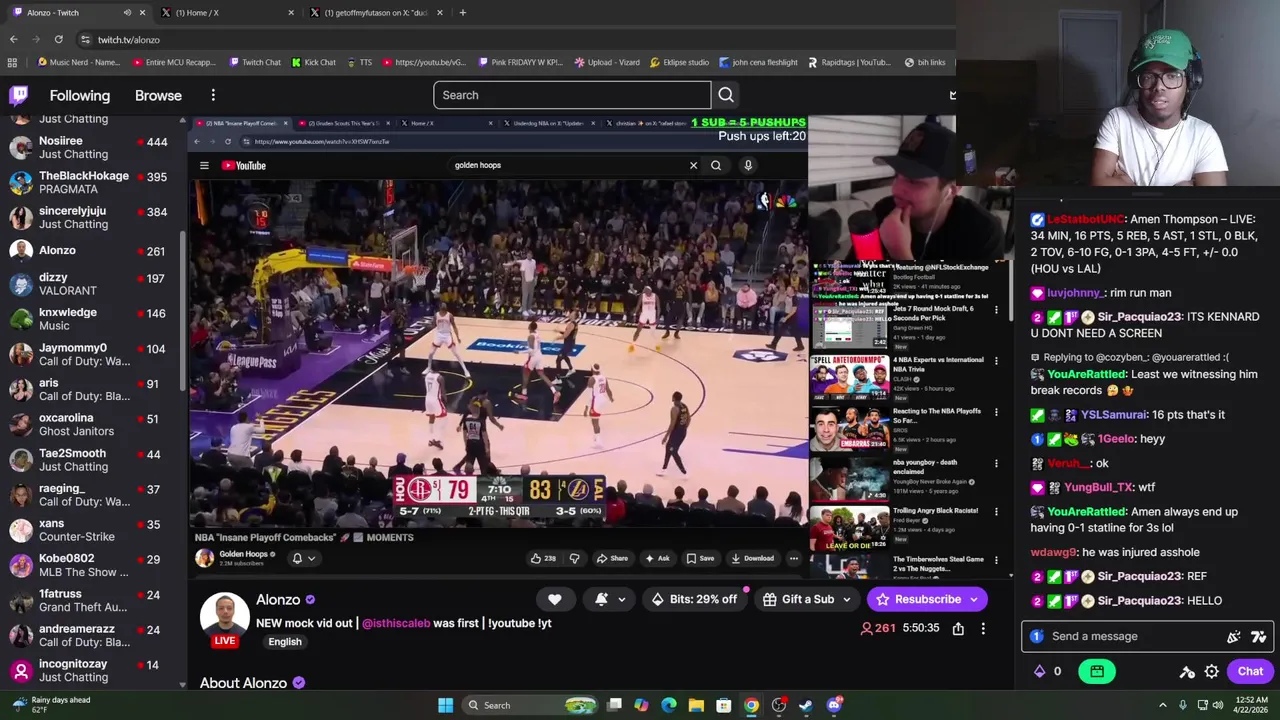Open the Kick Chat bookmark
This screenshot has width=1280, height=720.
[313, 62]
